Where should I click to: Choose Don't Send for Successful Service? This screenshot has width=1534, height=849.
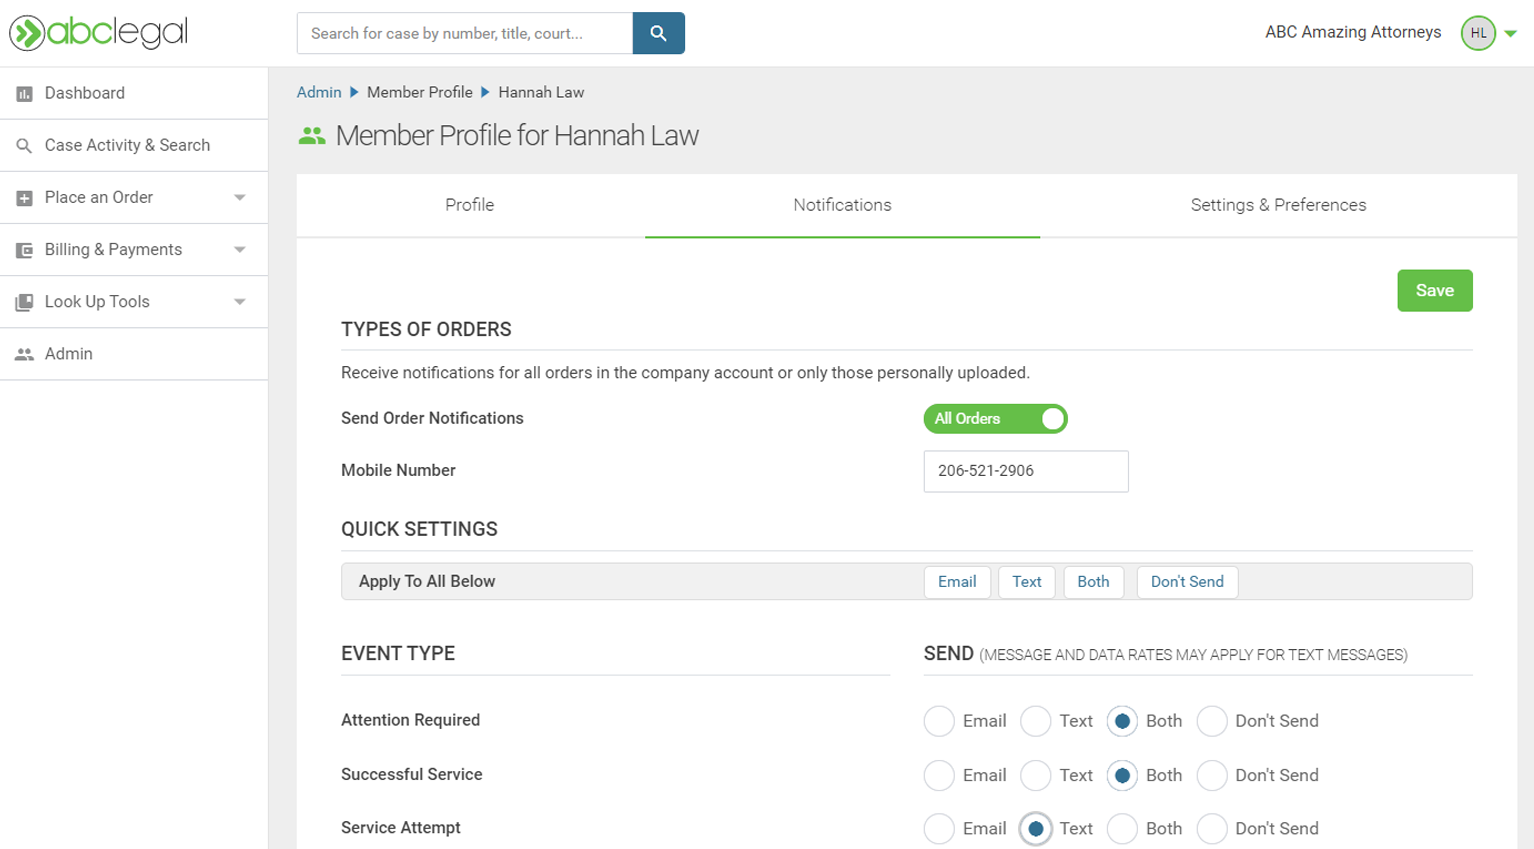click(1212, 775)
